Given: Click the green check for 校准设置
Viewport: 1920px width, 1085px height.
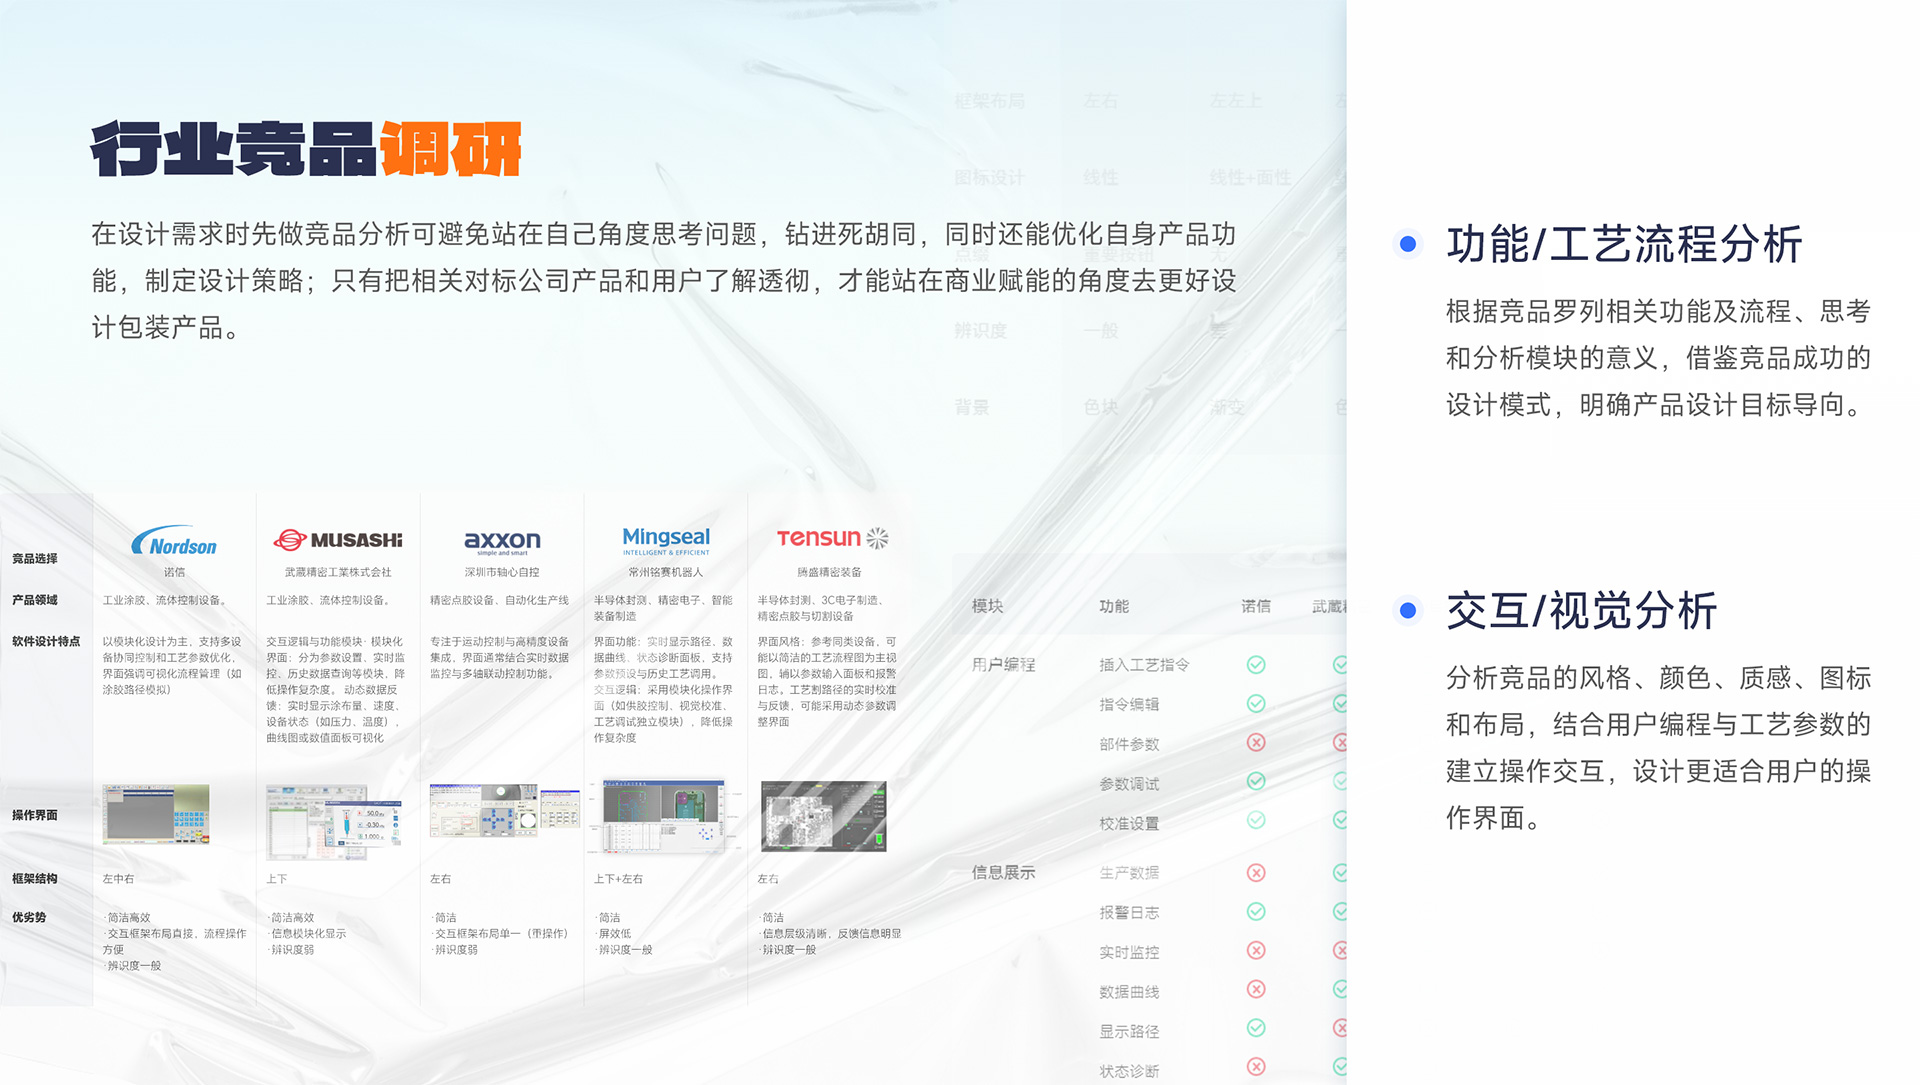Looking at the screenshot, I should [x=1255, y=823].
